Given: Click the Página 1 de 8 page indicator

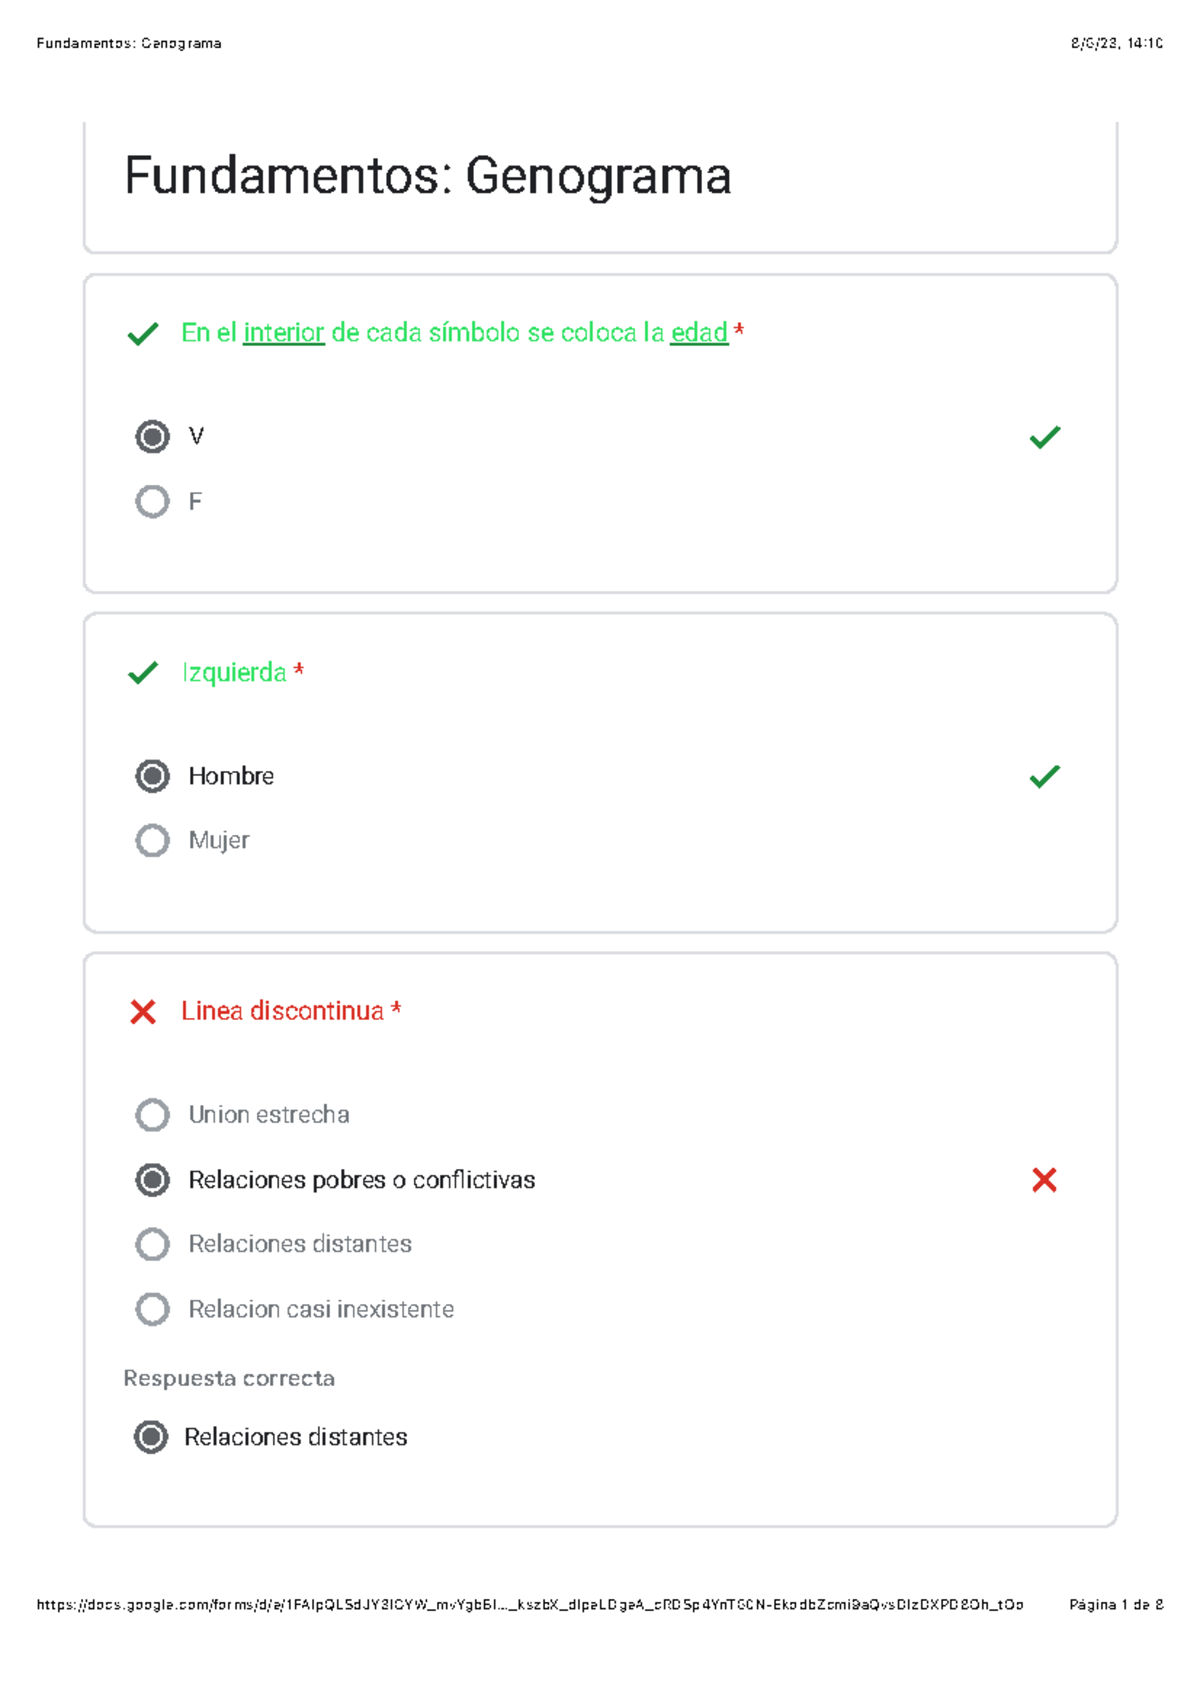Looking at the screenshot, I should pyautogui.click(x=1116, y=1605).
